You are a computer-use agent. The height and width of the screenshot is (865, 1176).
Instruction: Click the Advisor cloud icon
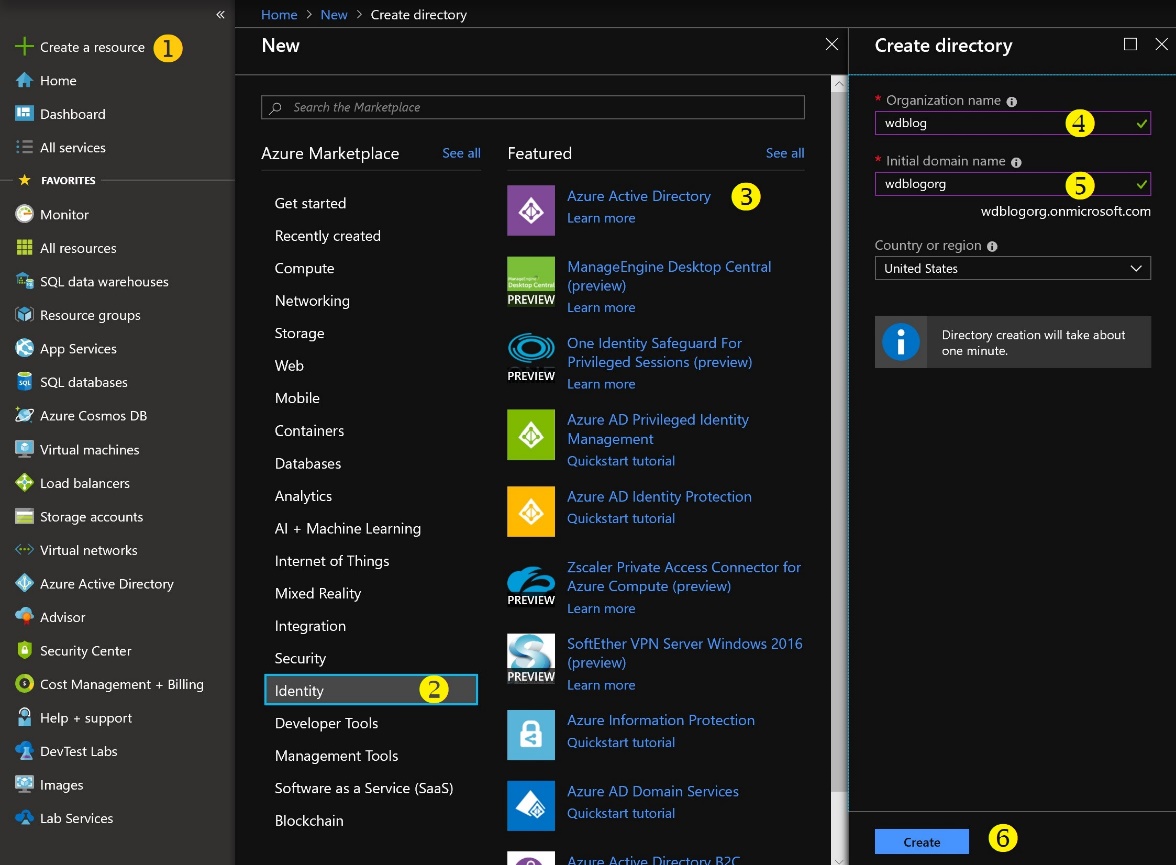click(24, 617)
